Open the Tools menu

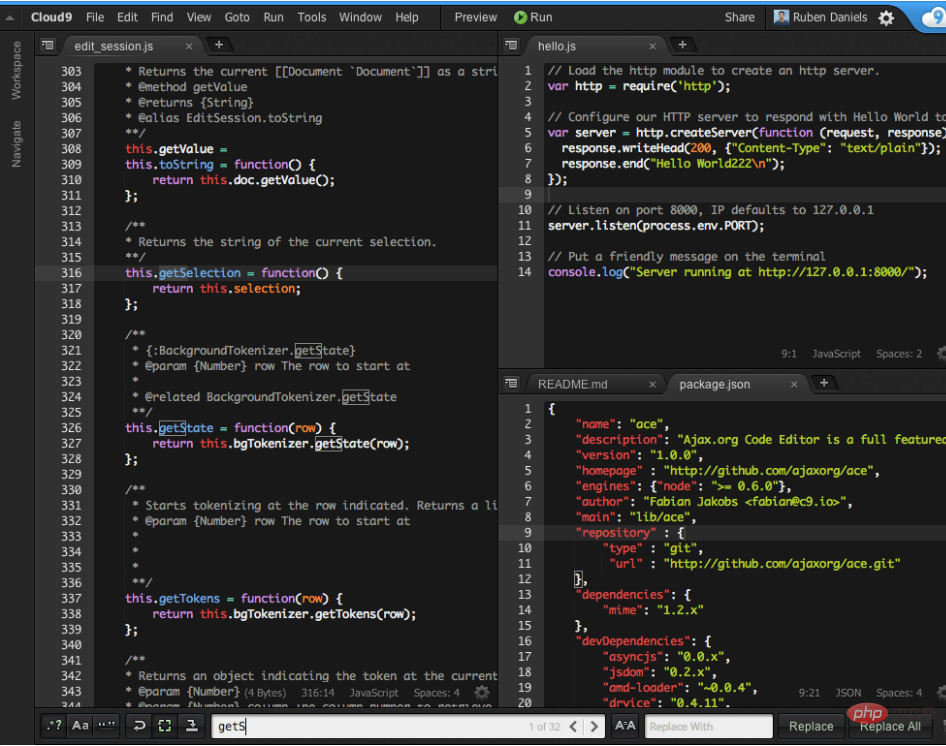pyautogui.click(x=311, y=18)
